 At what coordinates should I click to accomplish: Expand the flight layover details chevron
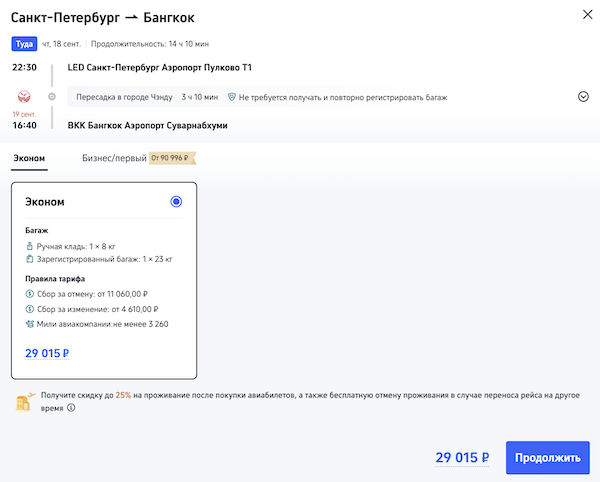tap(583, 97)
